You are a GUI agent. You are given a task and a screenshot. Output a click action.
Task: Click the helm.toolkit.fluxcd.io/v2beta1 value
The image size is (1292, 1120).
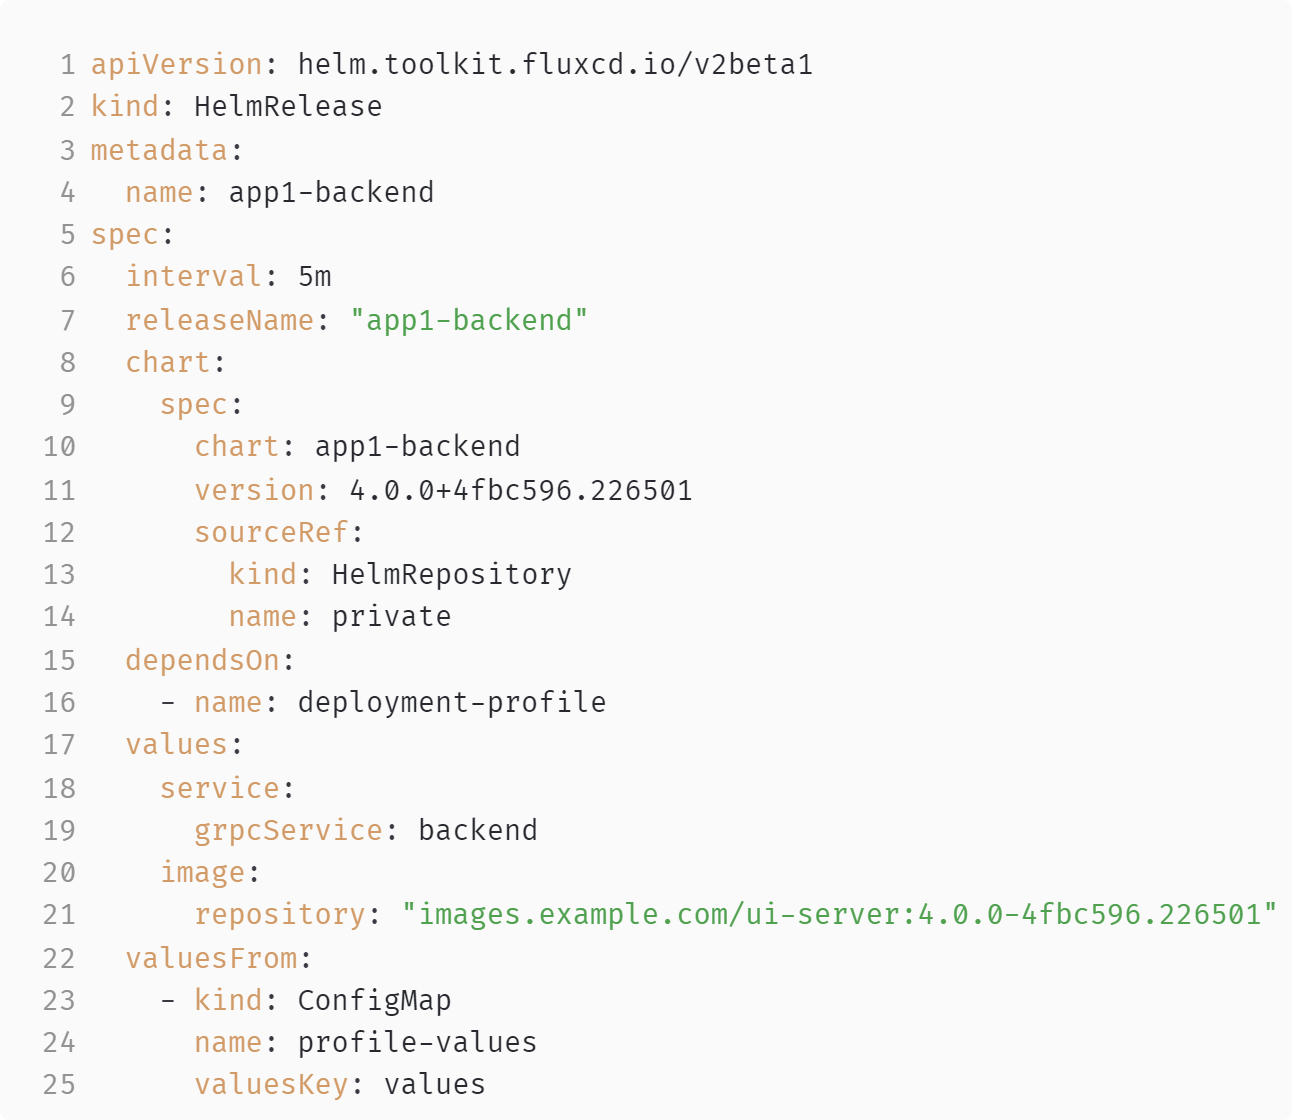555,65
